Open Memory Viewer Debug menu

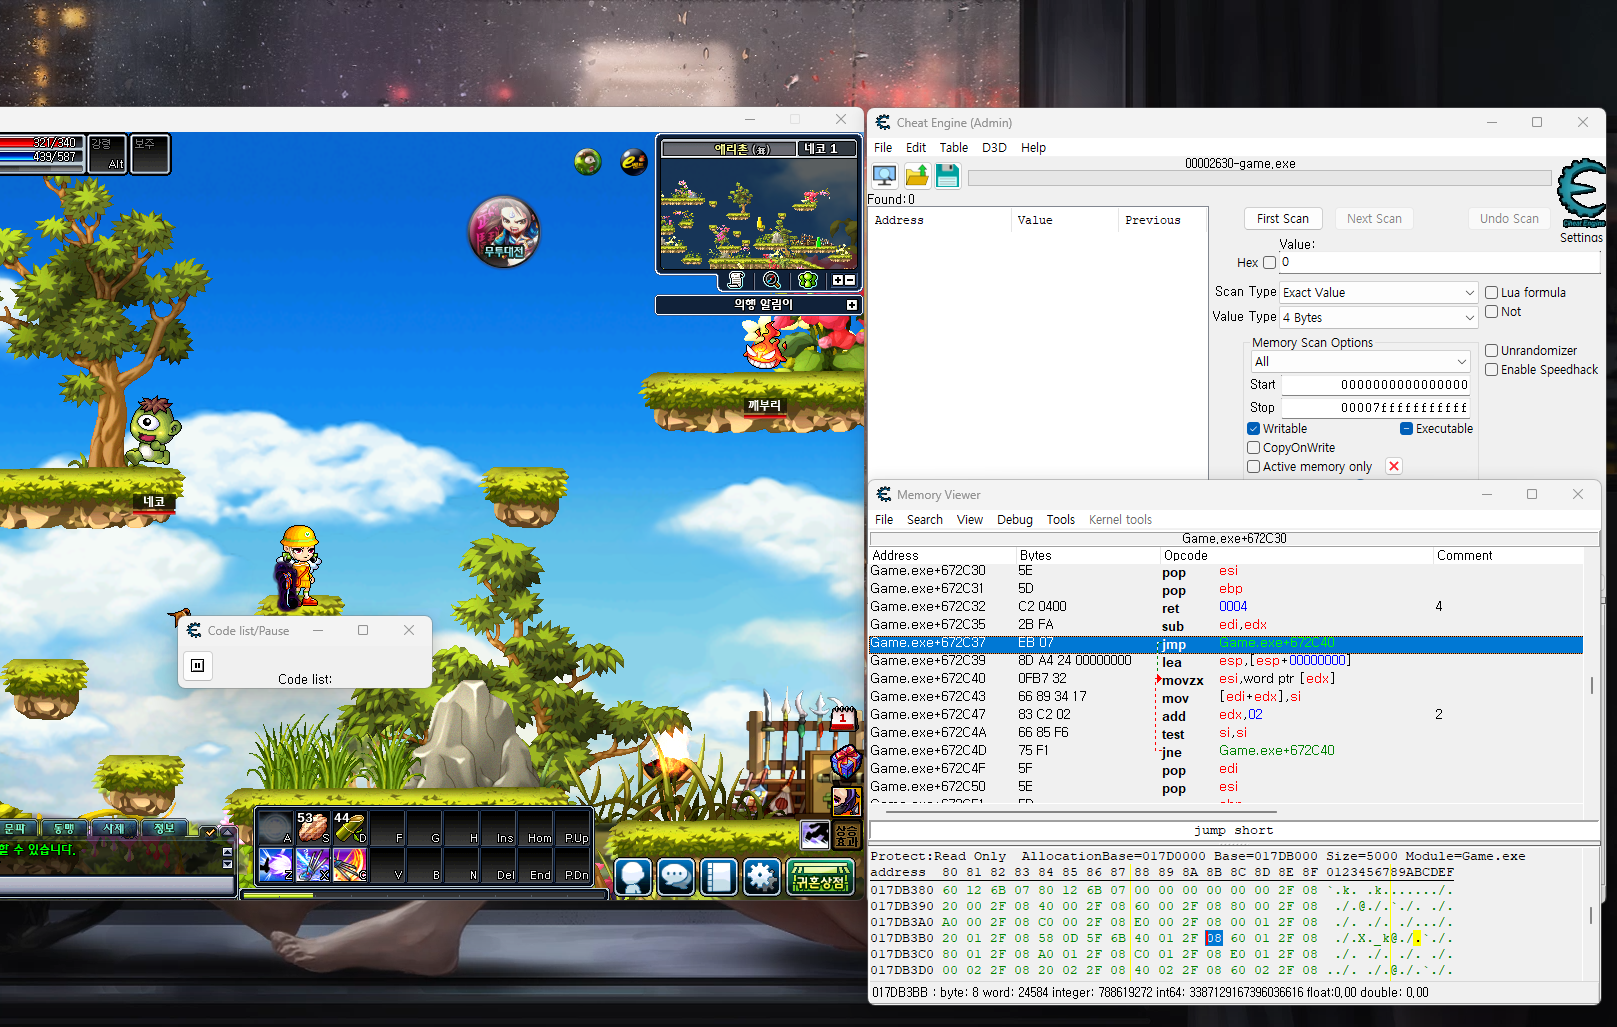point(1015,520)
